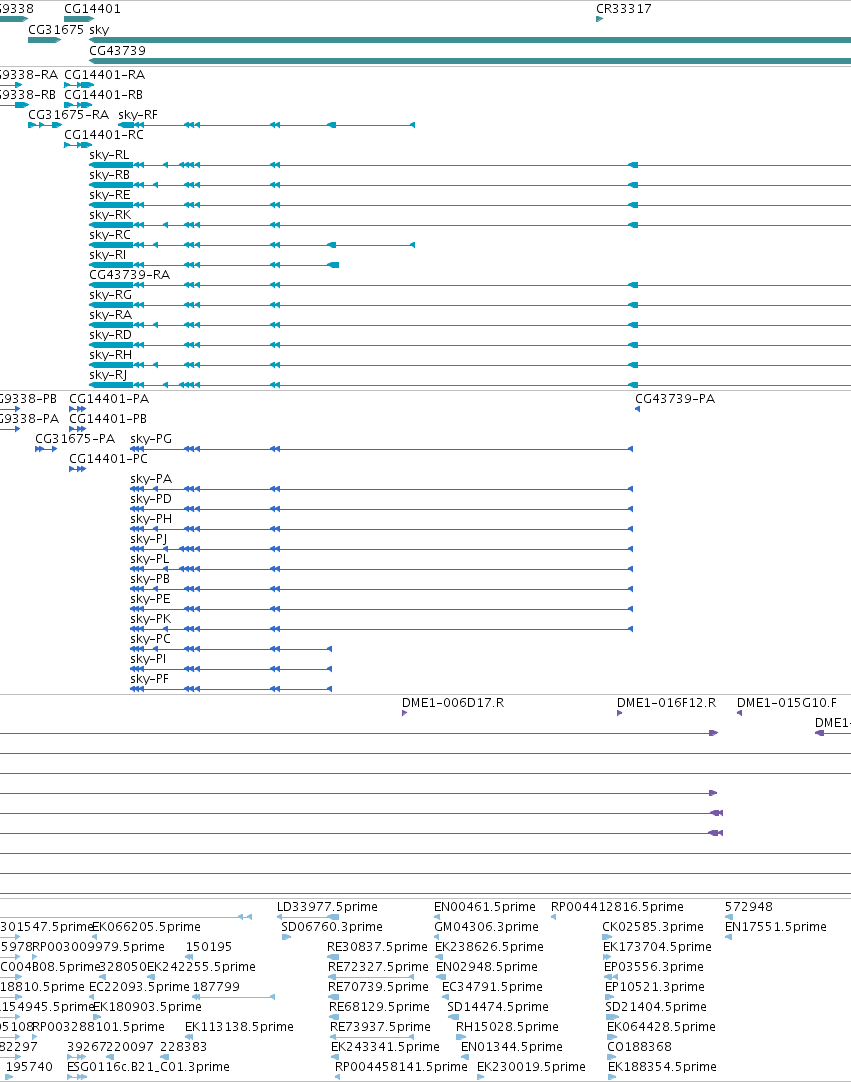Image resolution: width=851 pixels, height=1082 pixels.
Task: Select protein sky-PD
Action: (x=382, y=509)
